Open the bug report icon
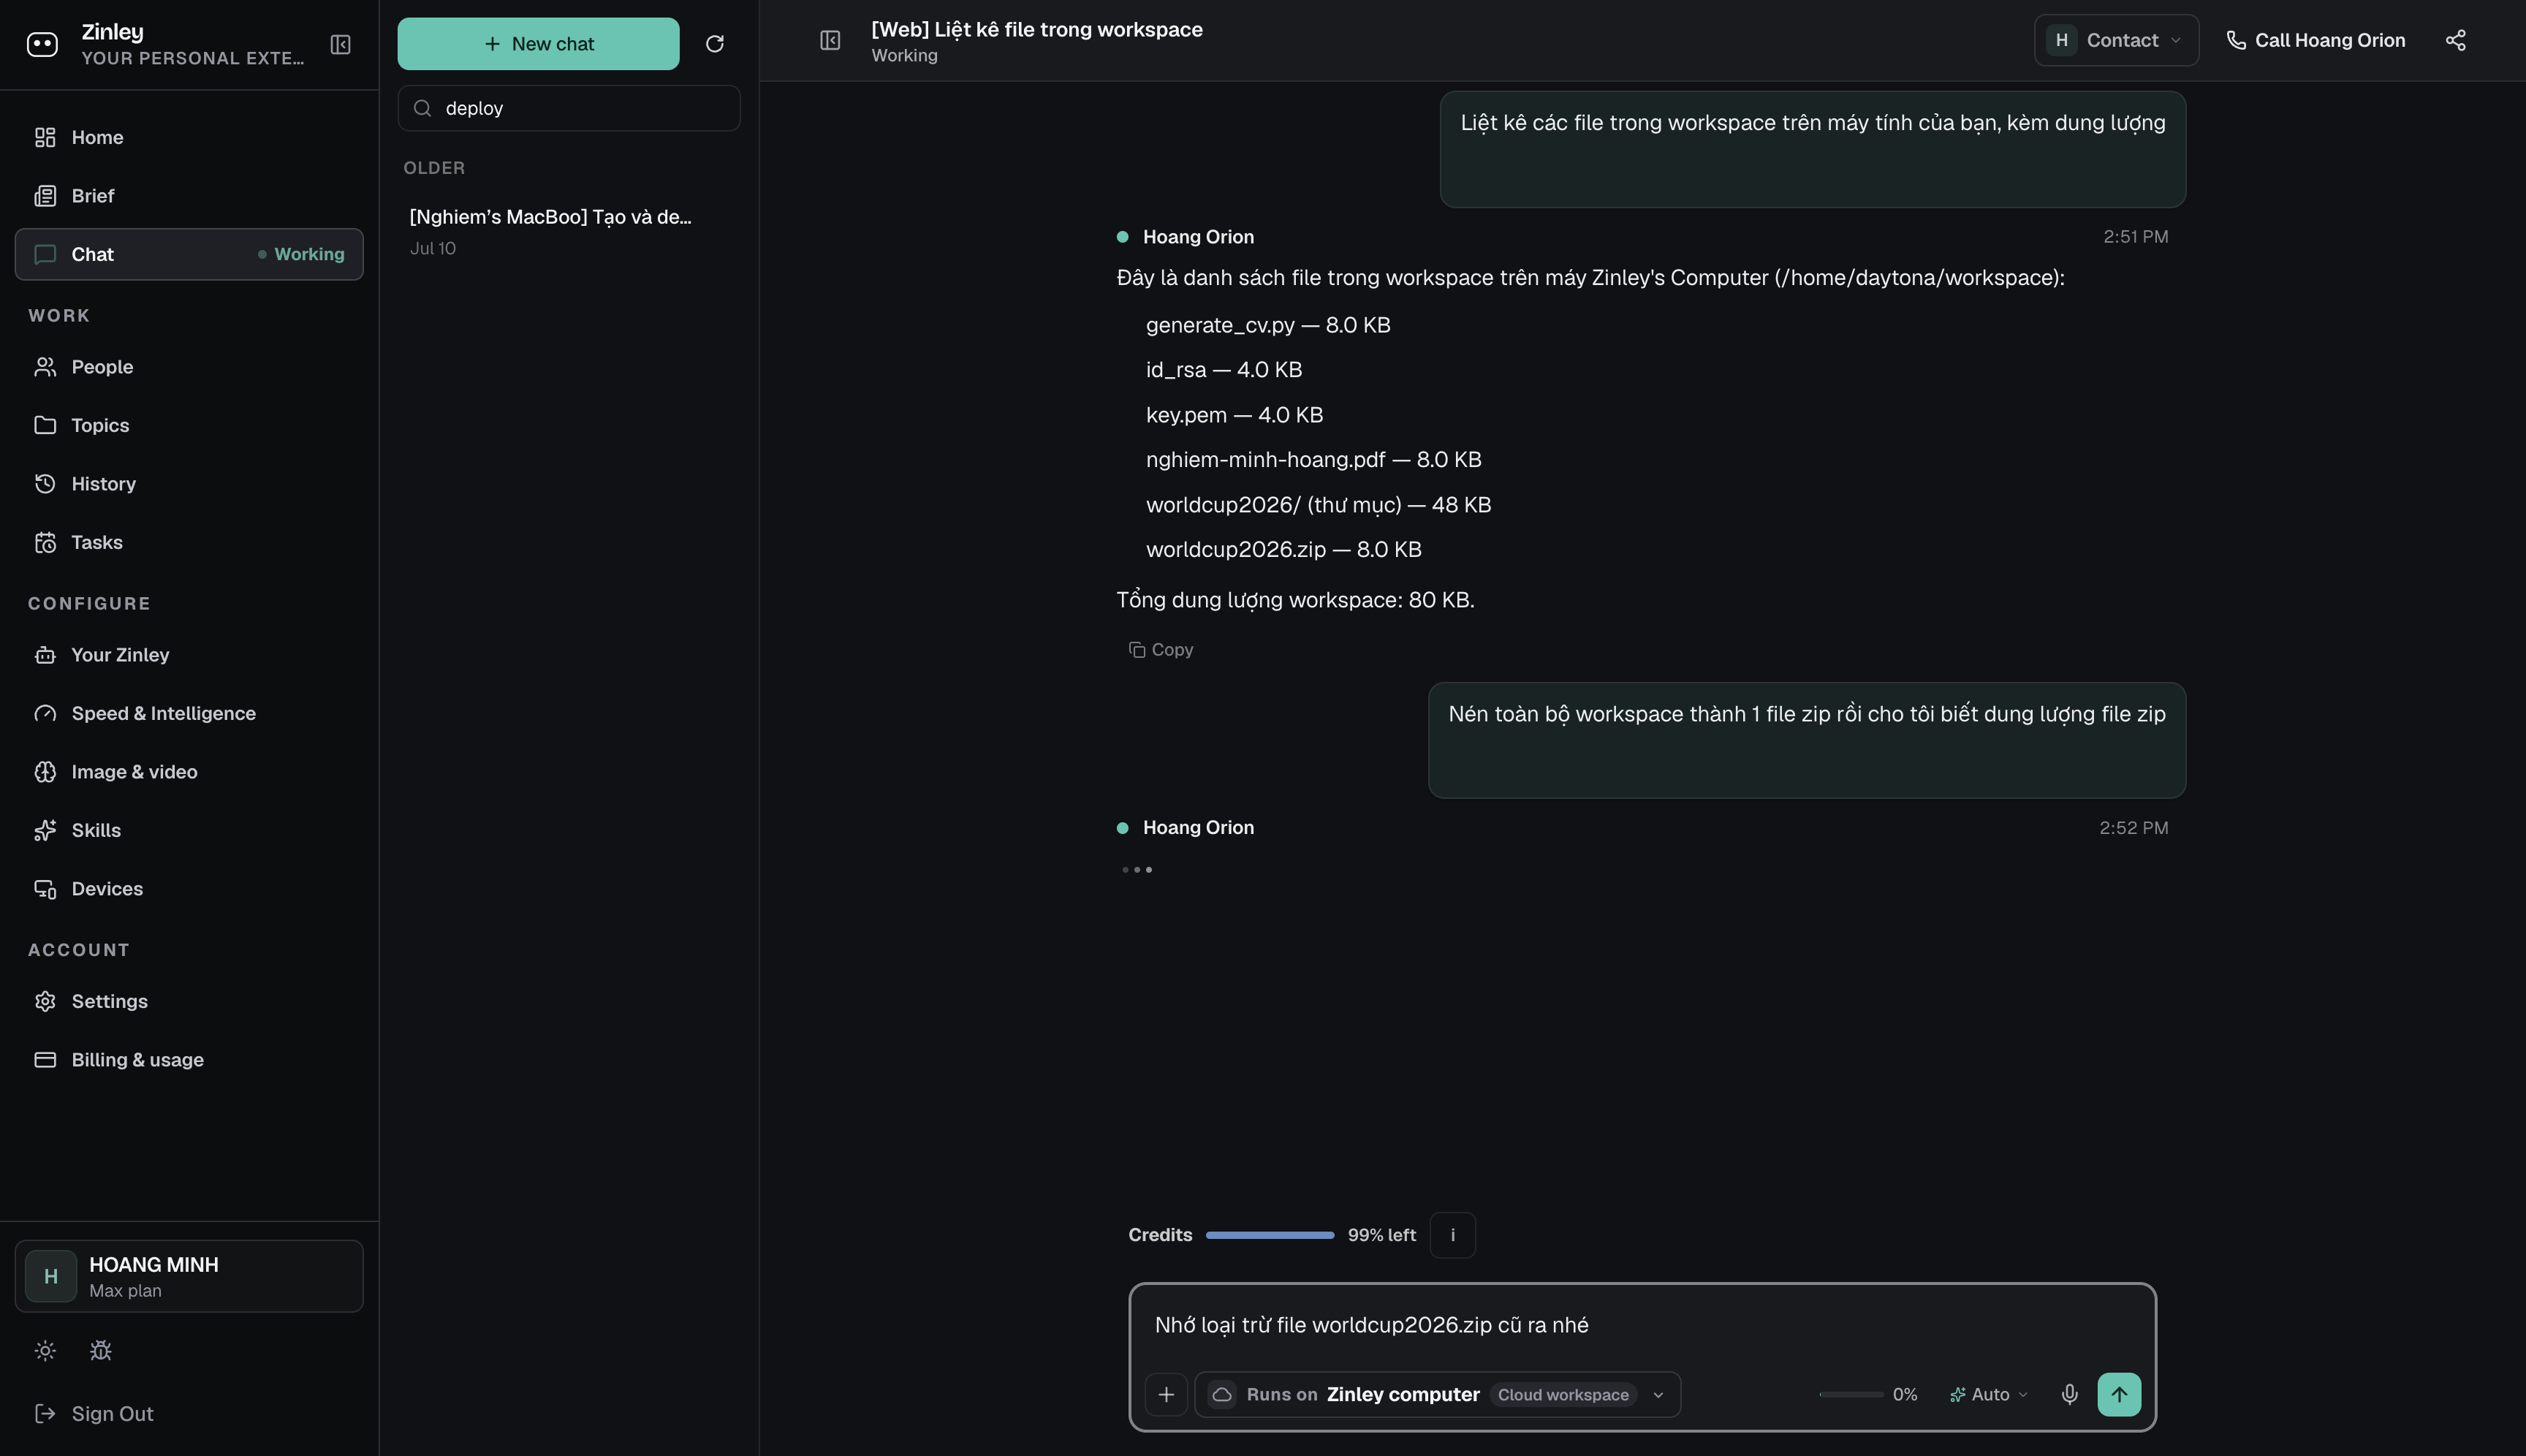The width and height of the screenshot is (2526, 1456). click(x=100, y=1351)
